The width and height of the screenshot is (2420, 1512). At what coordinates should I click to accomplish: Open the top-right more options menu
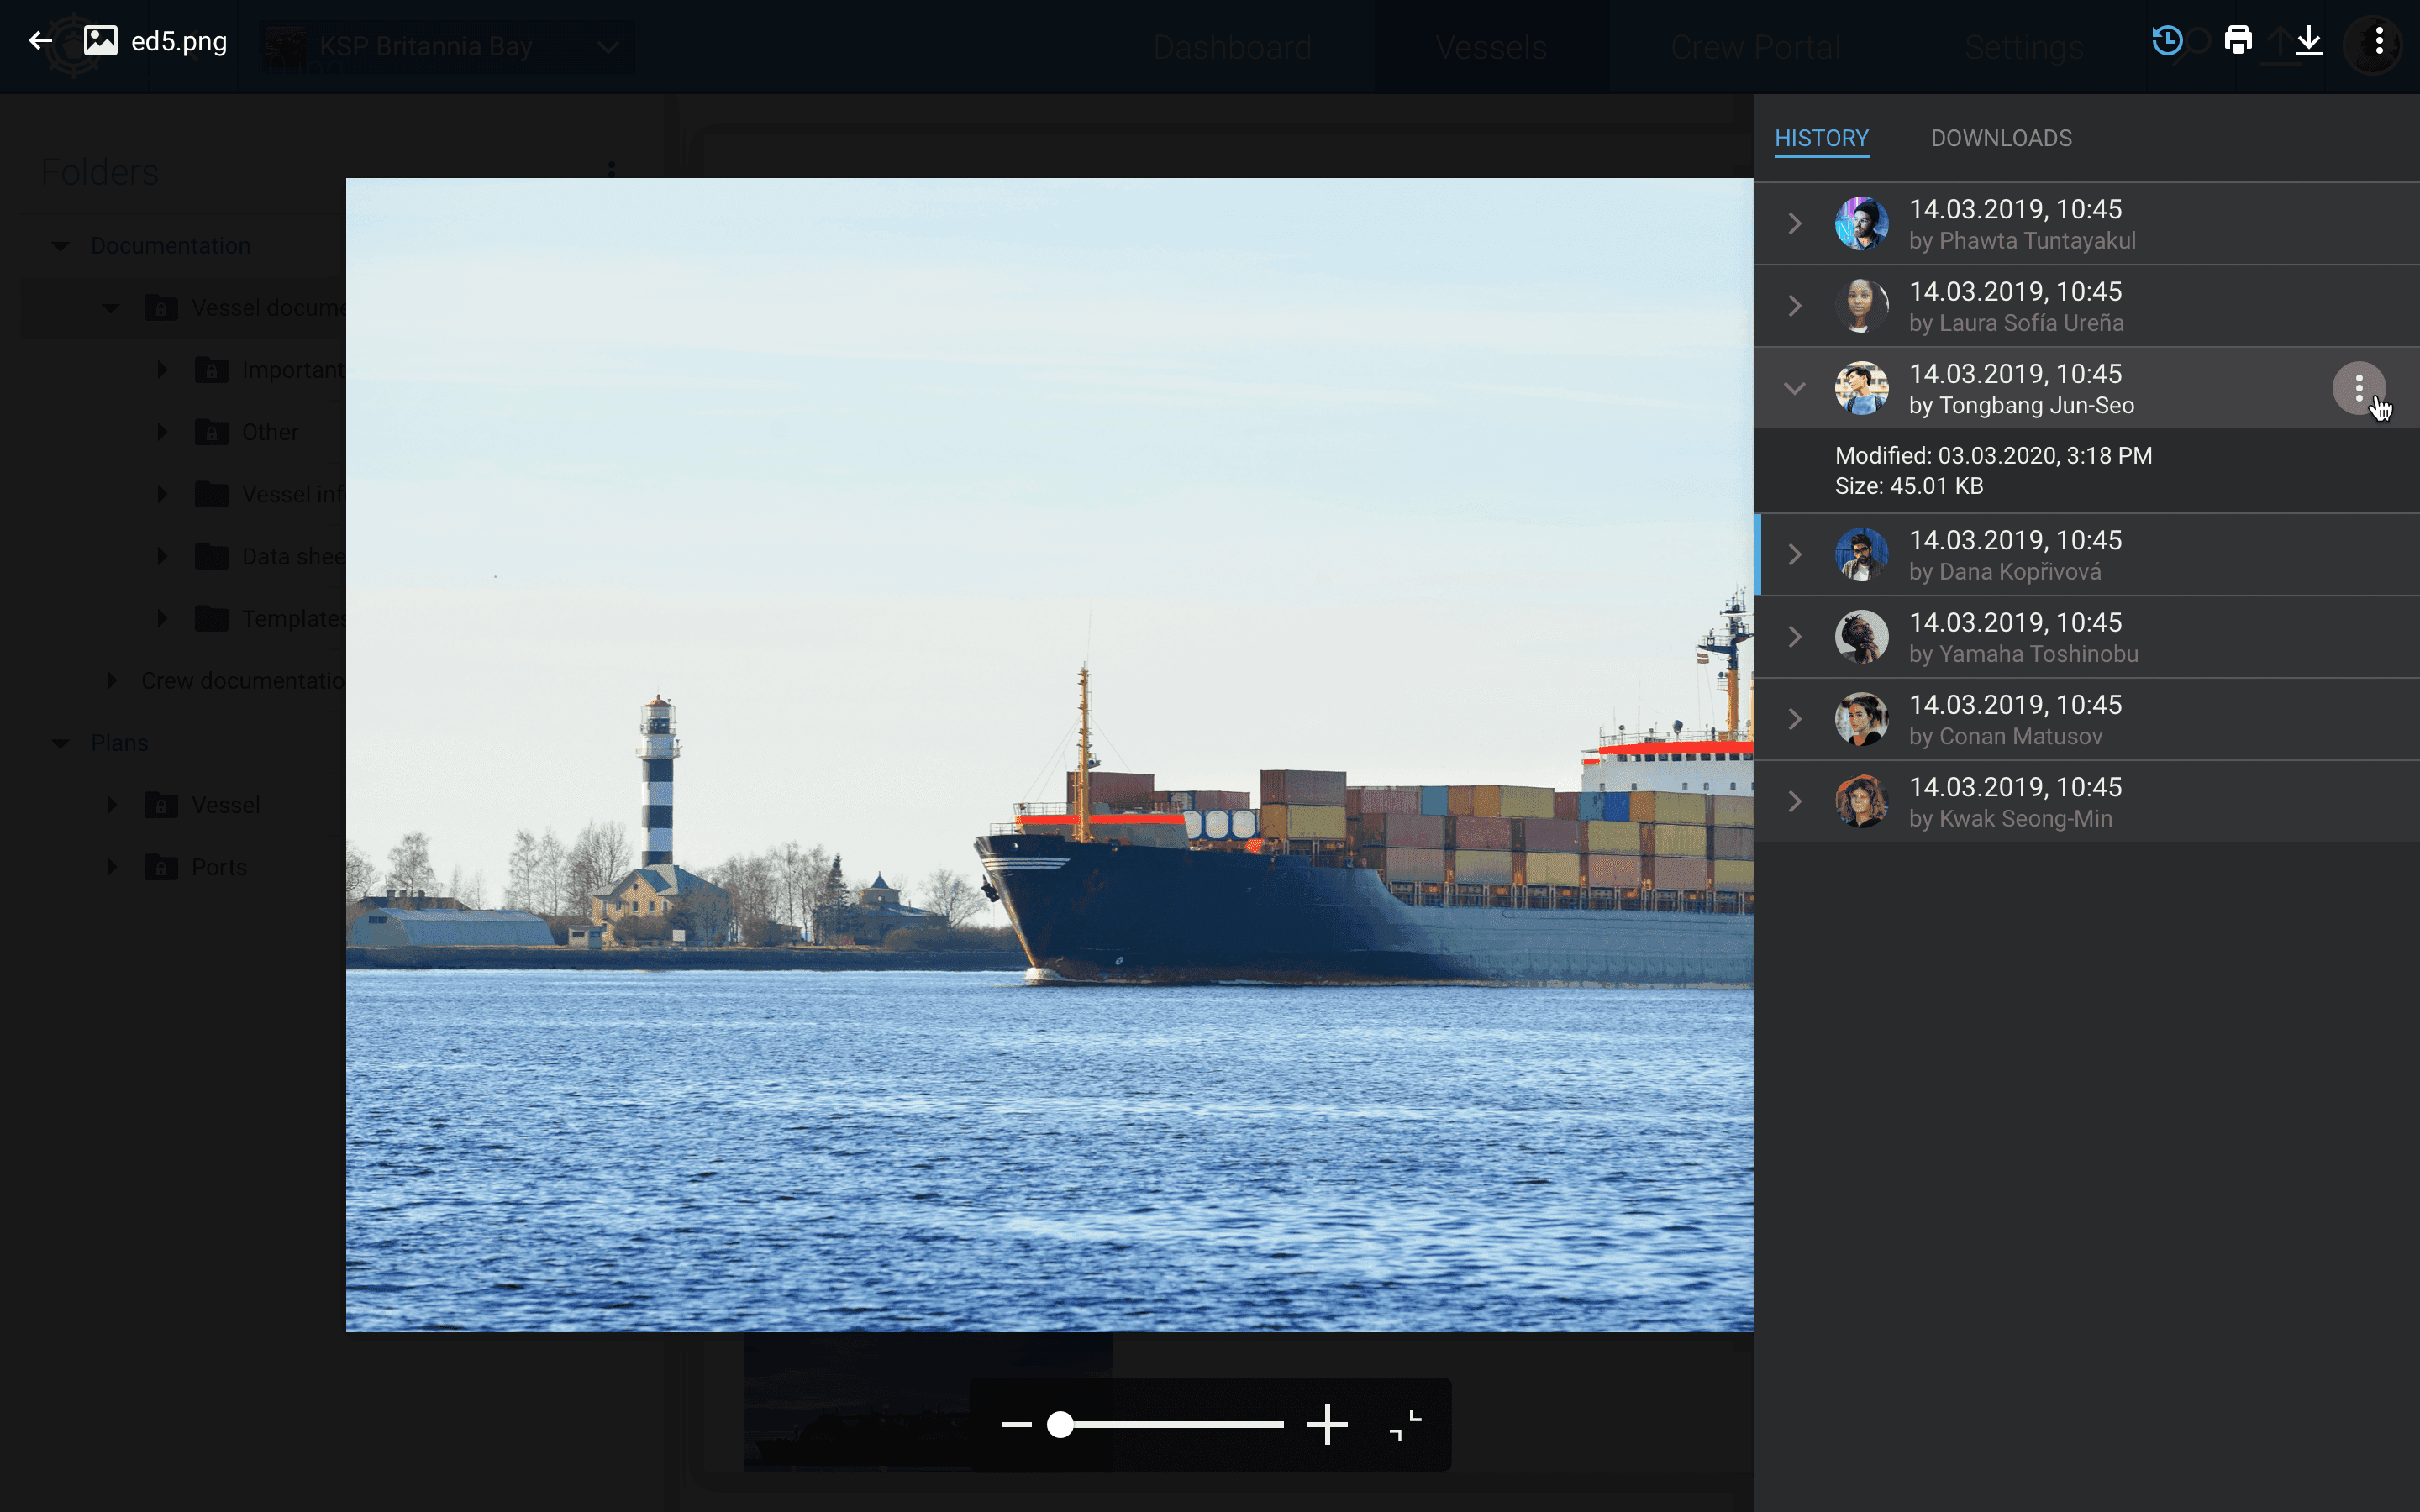(x=2379, y=41)
